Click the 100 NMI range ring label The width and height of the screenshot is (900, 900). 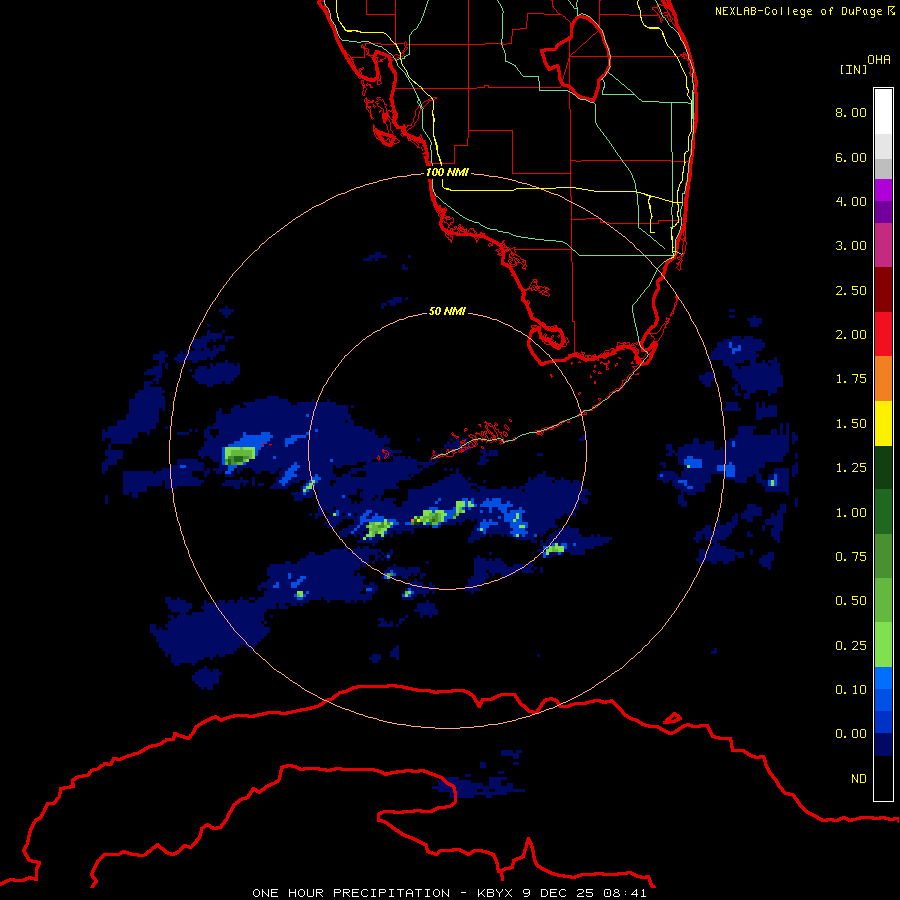[447, 172]
